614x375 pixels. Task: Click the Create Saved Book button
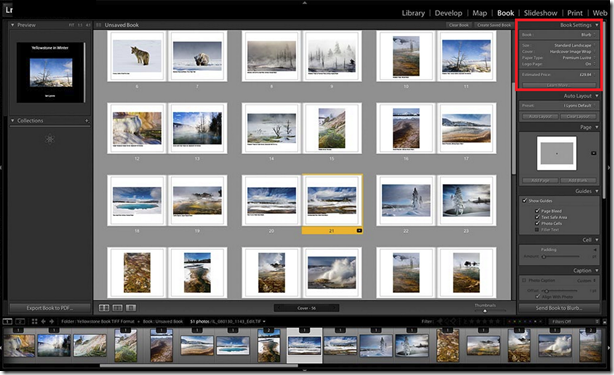[494, 25]
